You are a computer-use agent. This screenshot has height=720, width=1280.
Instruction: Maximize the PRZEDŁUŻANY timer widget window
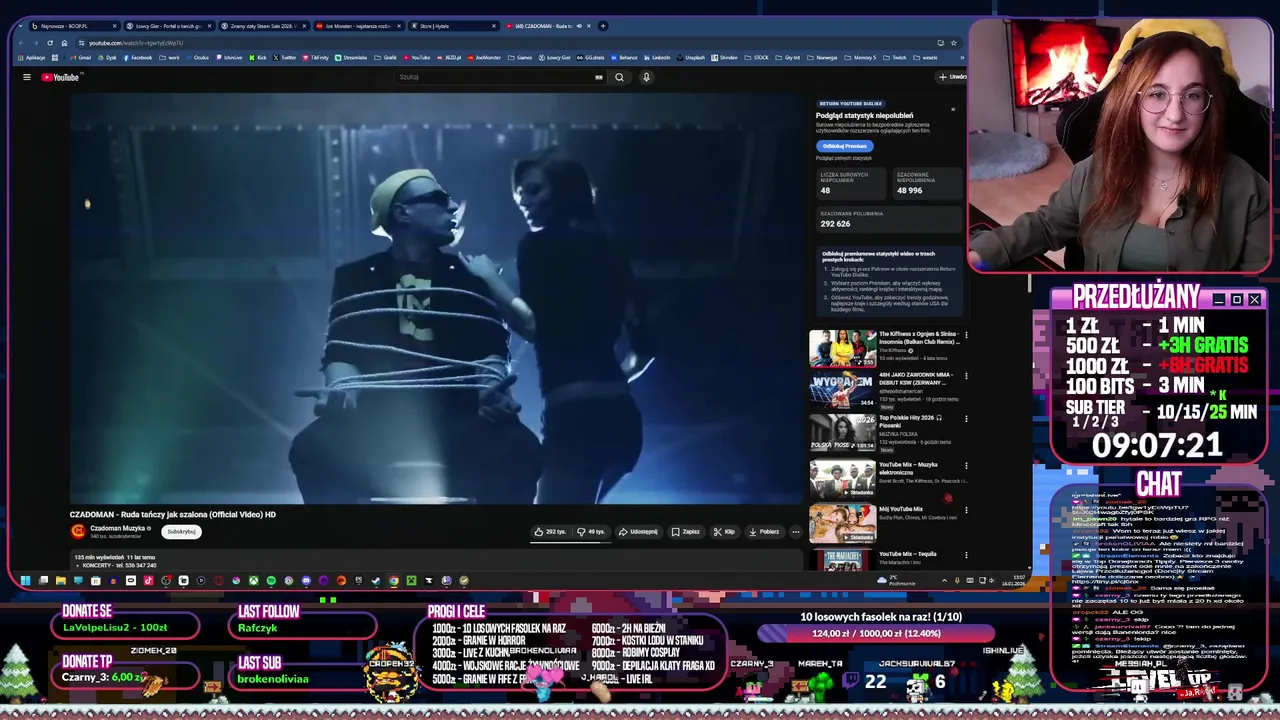(1236, 299)
